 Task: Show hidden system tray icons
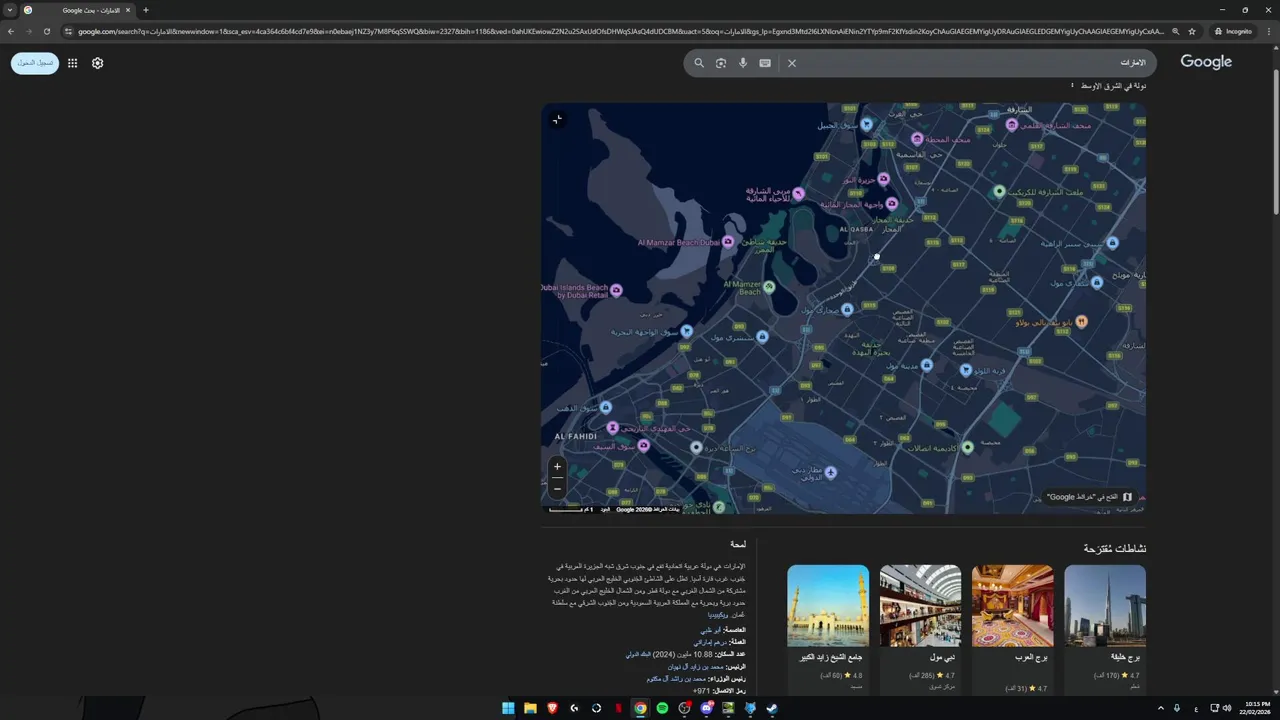point(1161,708)
